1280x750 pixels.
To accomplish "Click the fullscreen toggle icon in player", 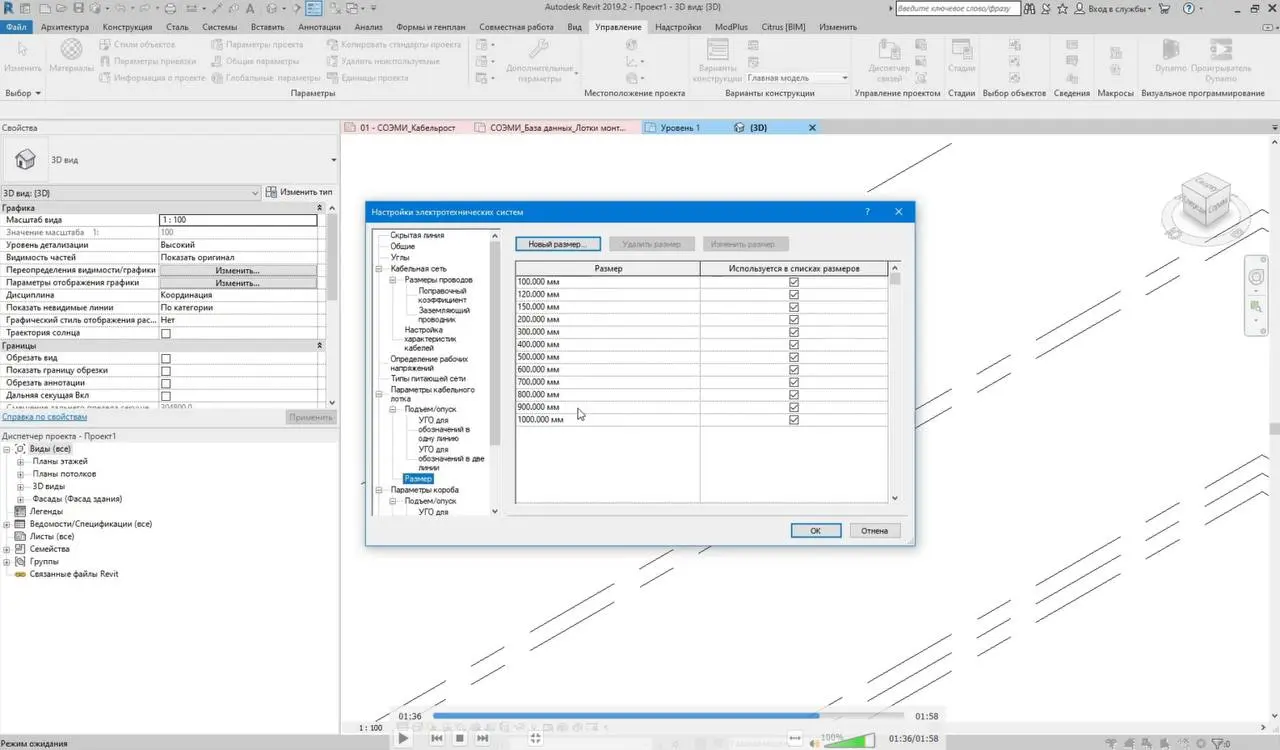I will 535,738.
